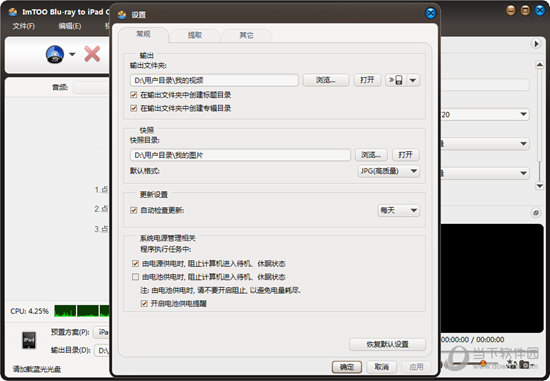Screen dimensions: 550x381
Task: Open the 文件(F) menu
Action: [x=24, y=26]
